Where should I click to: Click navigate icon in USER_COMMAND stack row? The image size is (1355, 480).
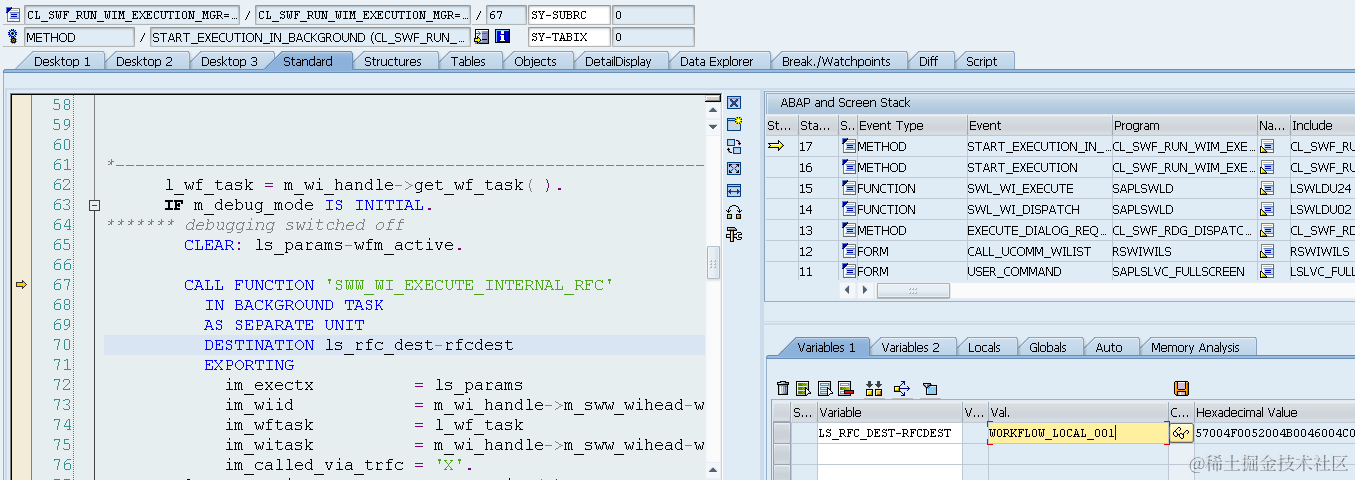click(1267, 272)
